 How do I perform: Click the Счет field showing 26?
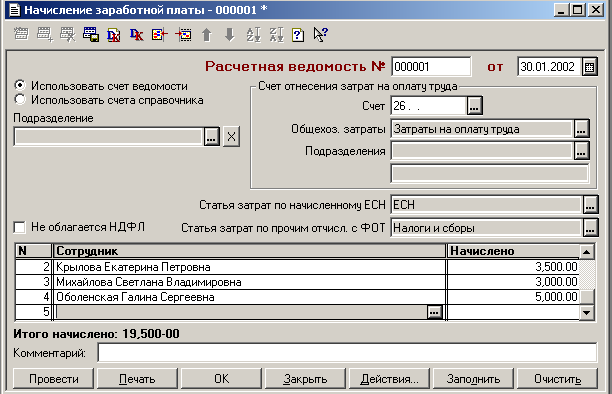click(429, 106)
